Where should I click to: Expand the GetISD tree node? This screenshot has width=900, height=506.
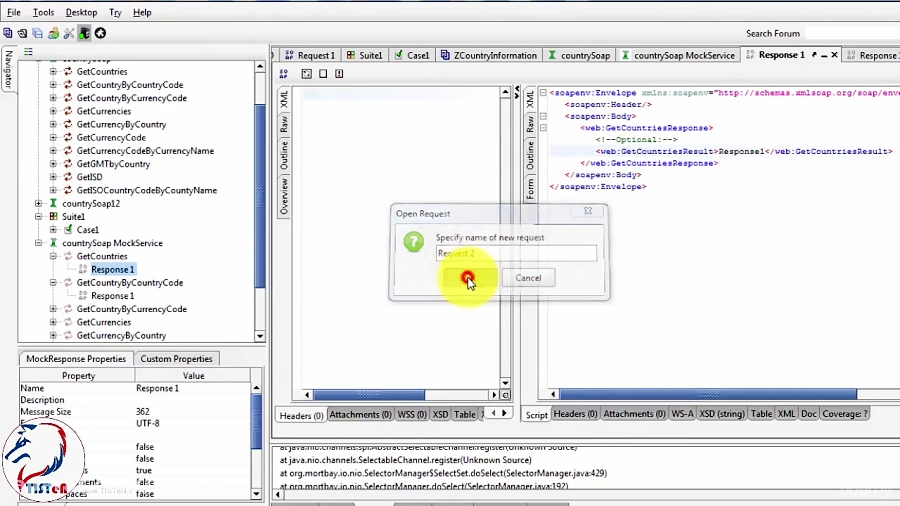53,177
